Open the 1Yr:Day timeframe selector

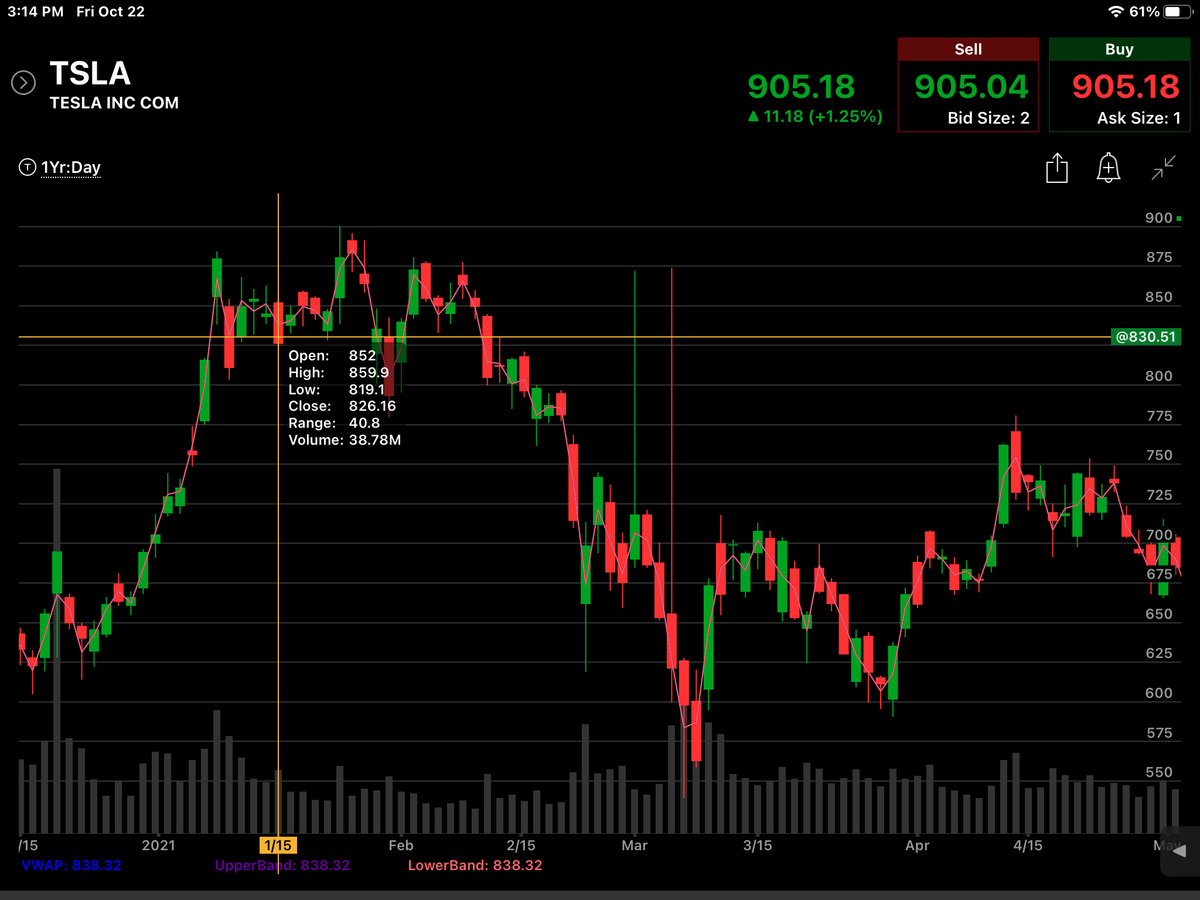coord(71,168)
